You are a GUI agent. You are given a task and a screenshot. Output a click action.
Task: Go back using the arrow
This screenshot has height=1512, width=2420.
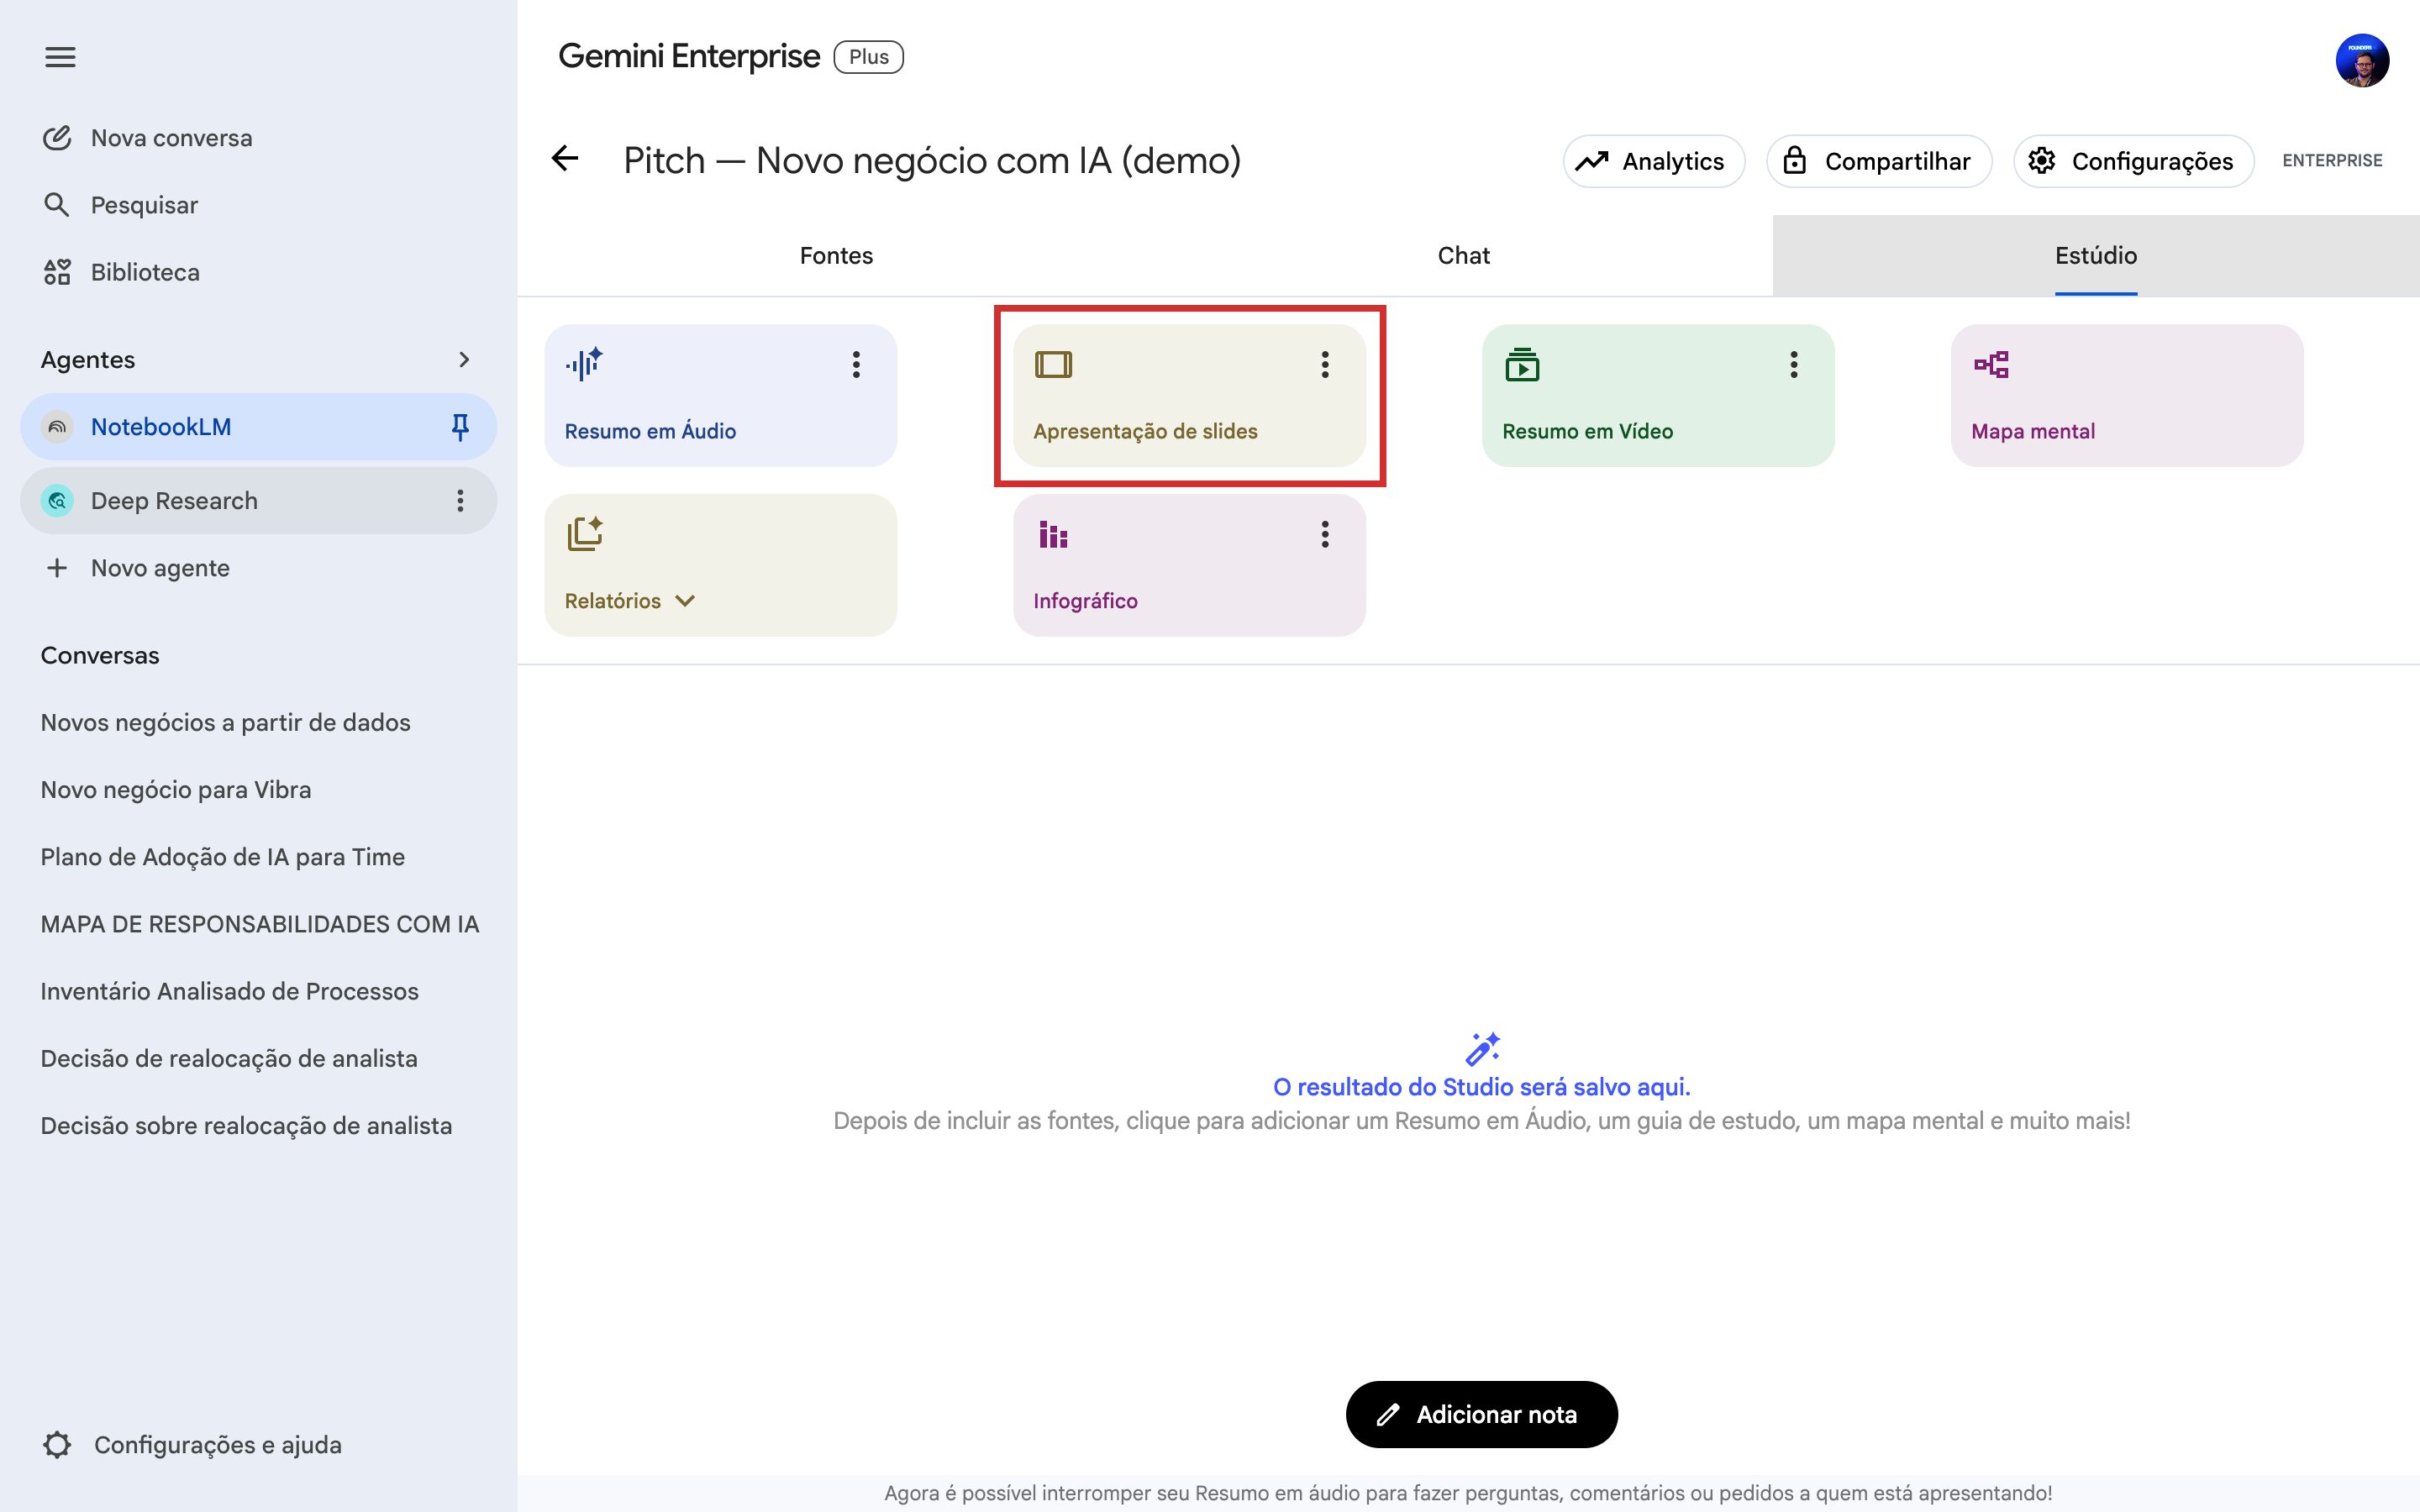point(565,159)
